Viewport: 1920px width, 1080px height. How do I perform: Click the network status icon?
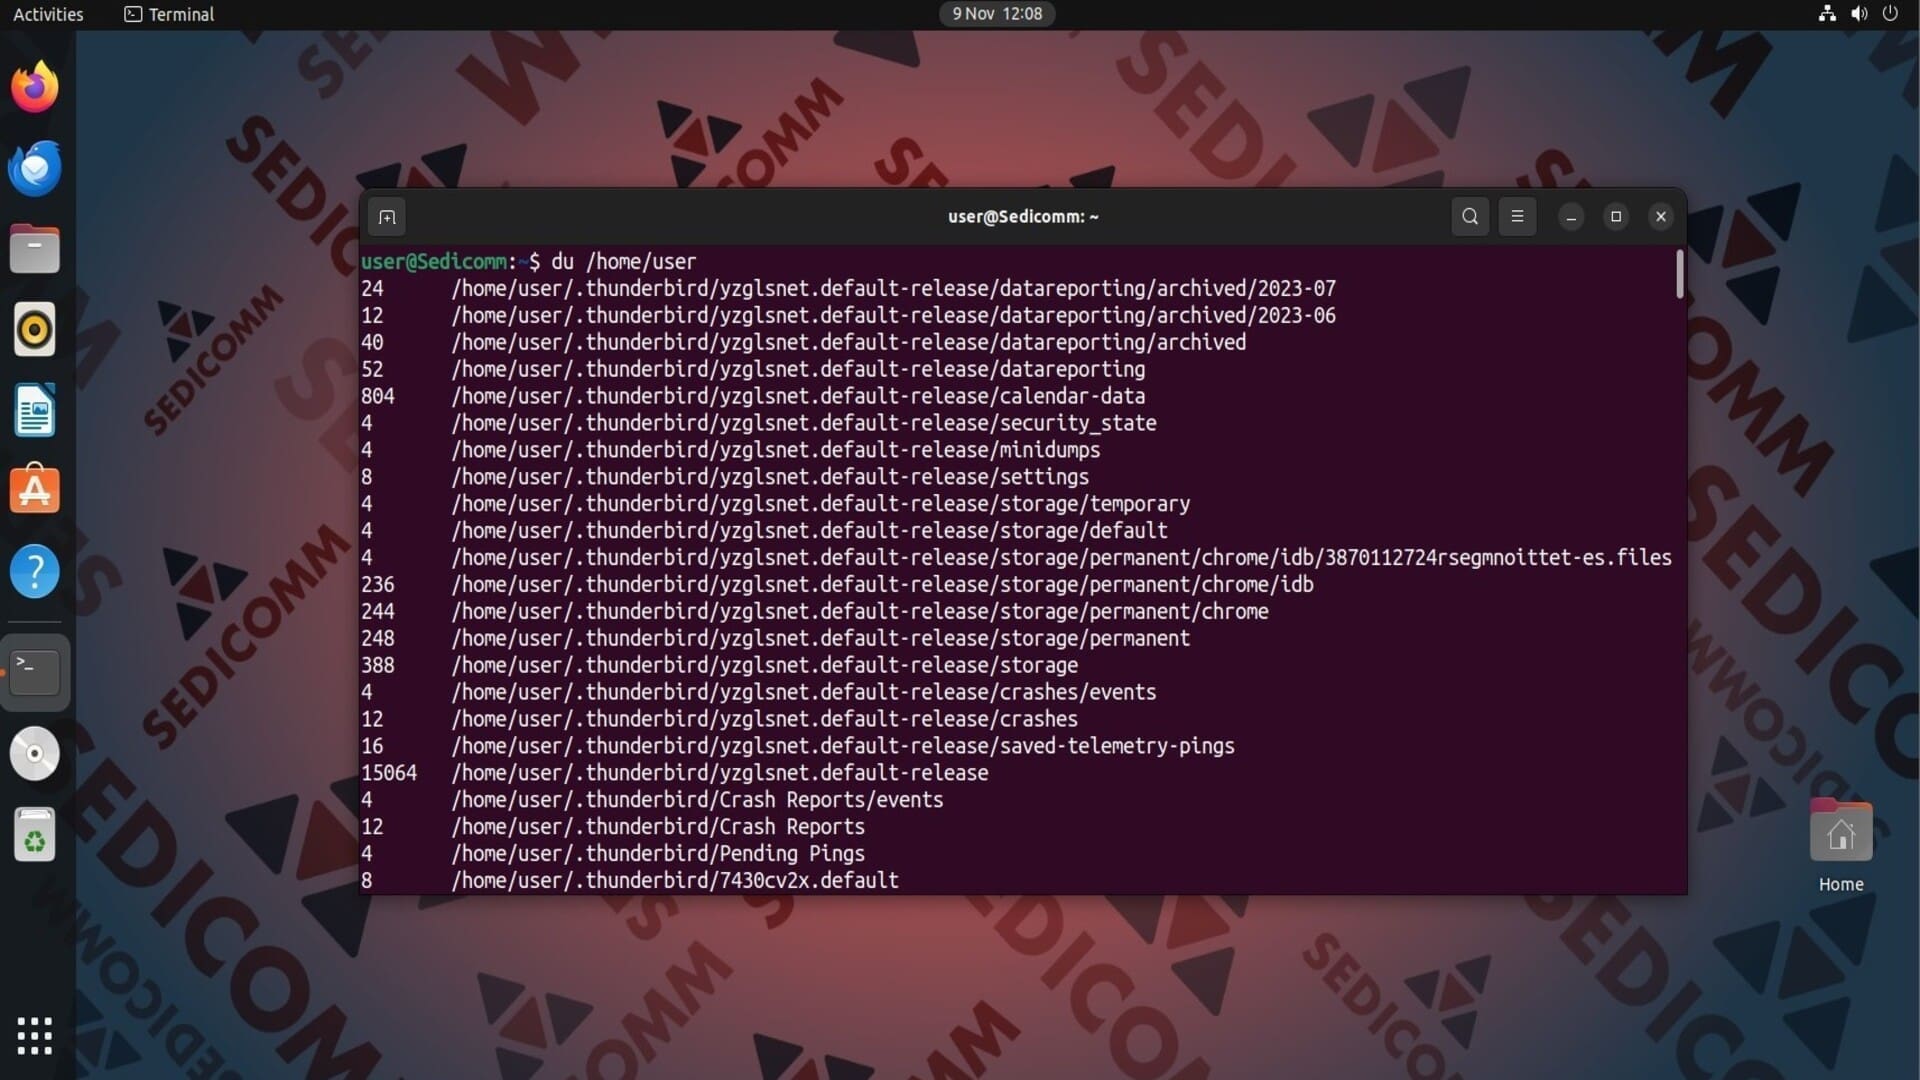click(1827, 14)
